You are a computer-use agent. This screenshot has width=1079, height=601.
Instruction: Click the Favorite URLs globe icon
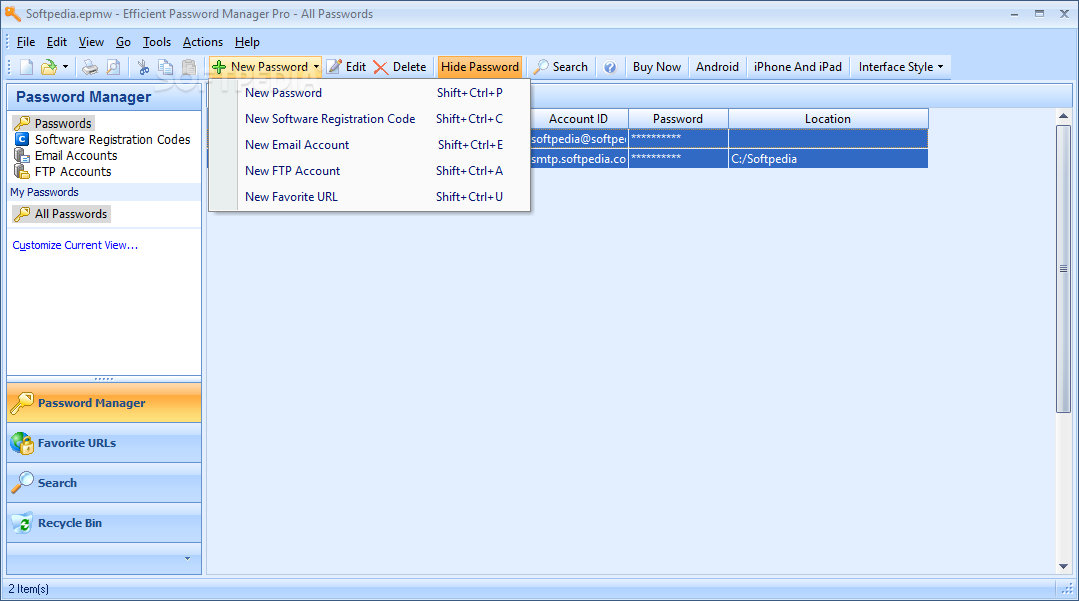pyautogui.click(x=22, y=443)
